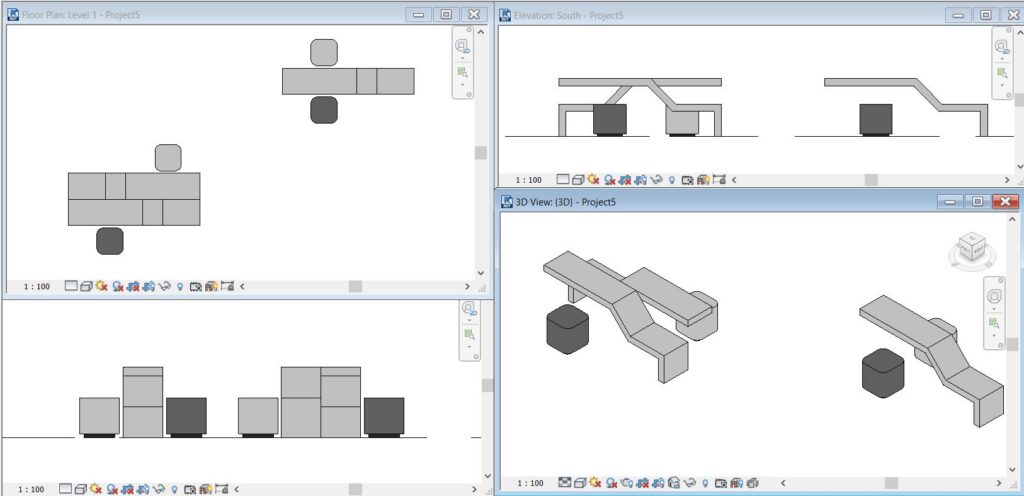Open the 1 : 100 scale list in 3D View
This screenshot has width=1024, height=496.
530,484
